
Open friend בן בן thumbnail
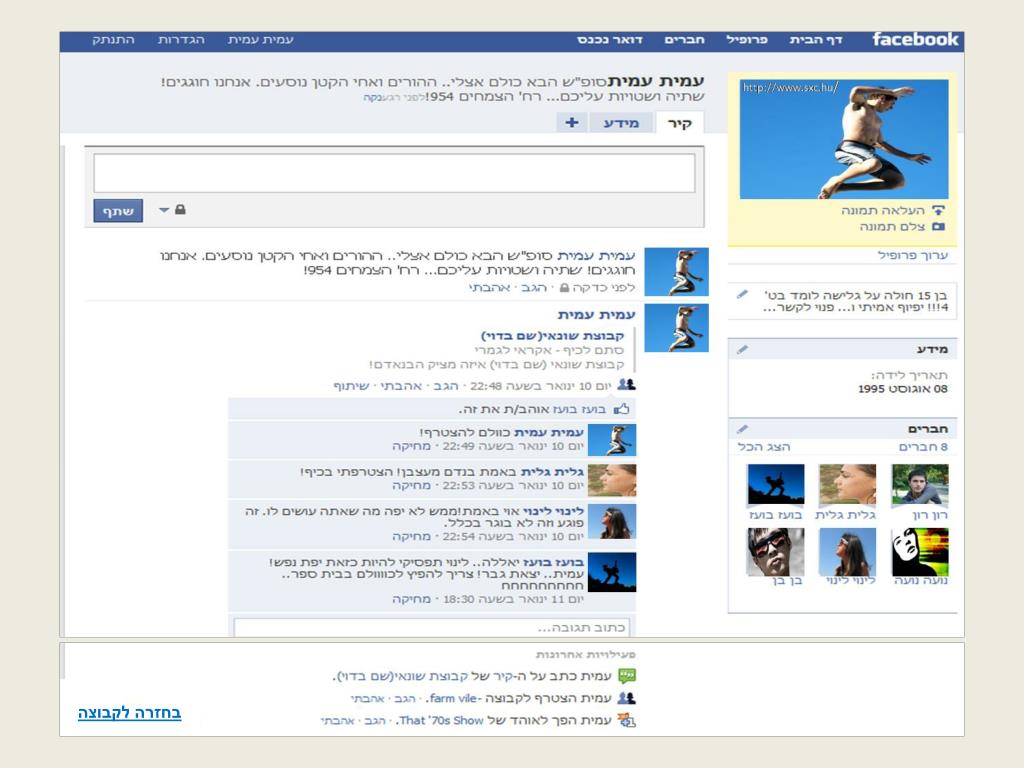coord(776,552)
